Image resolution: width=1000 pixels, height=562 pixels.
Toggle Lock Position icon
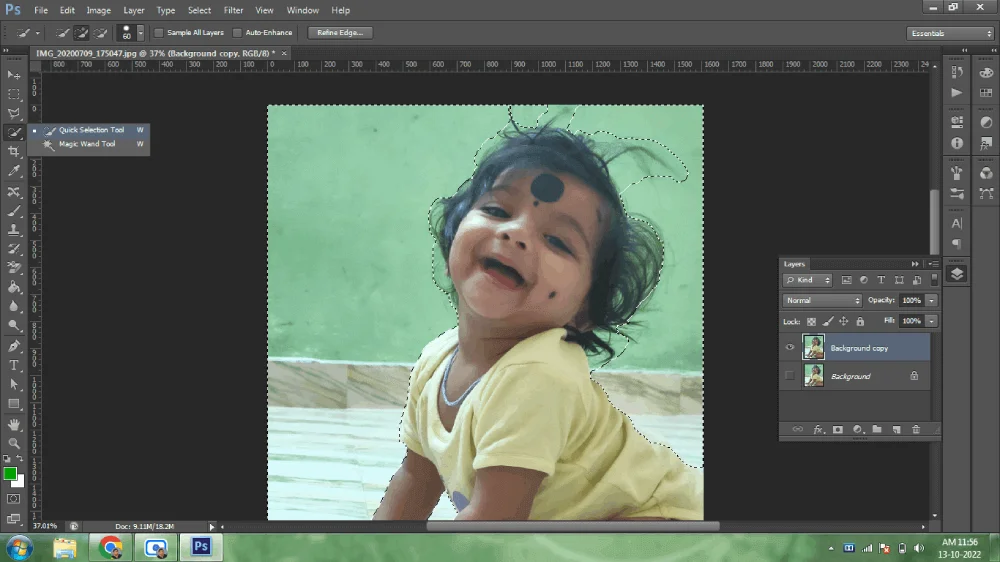point(844,322)
